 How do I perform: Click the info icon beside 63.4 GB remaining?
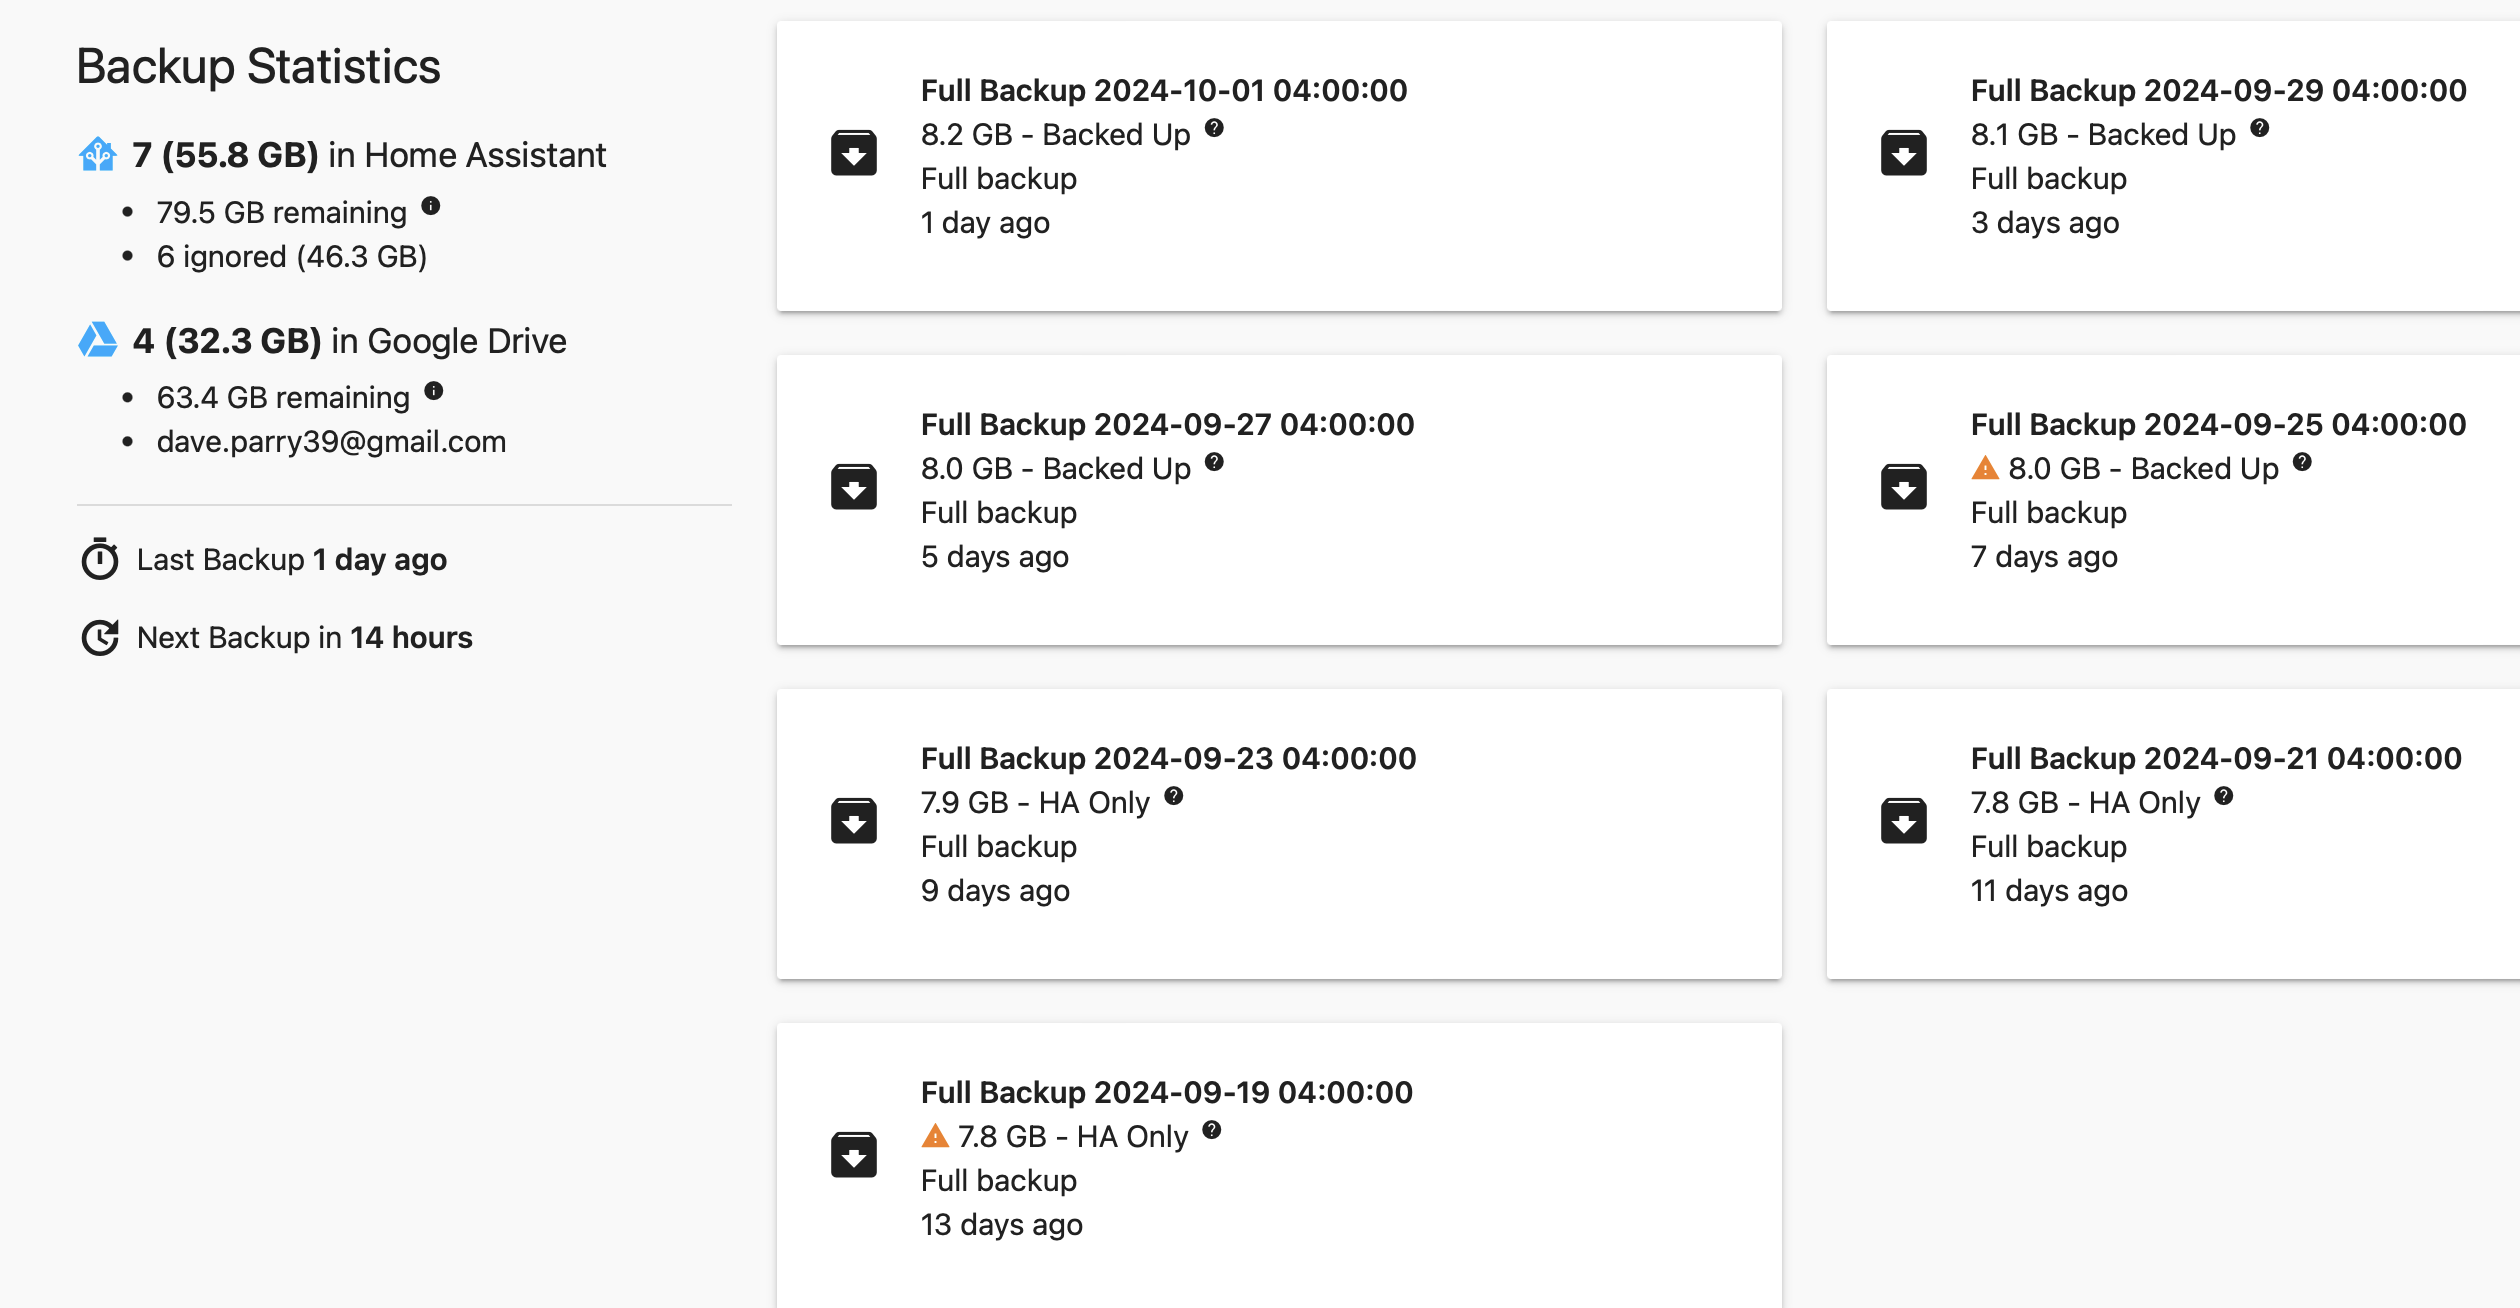[x=433, y=391]
